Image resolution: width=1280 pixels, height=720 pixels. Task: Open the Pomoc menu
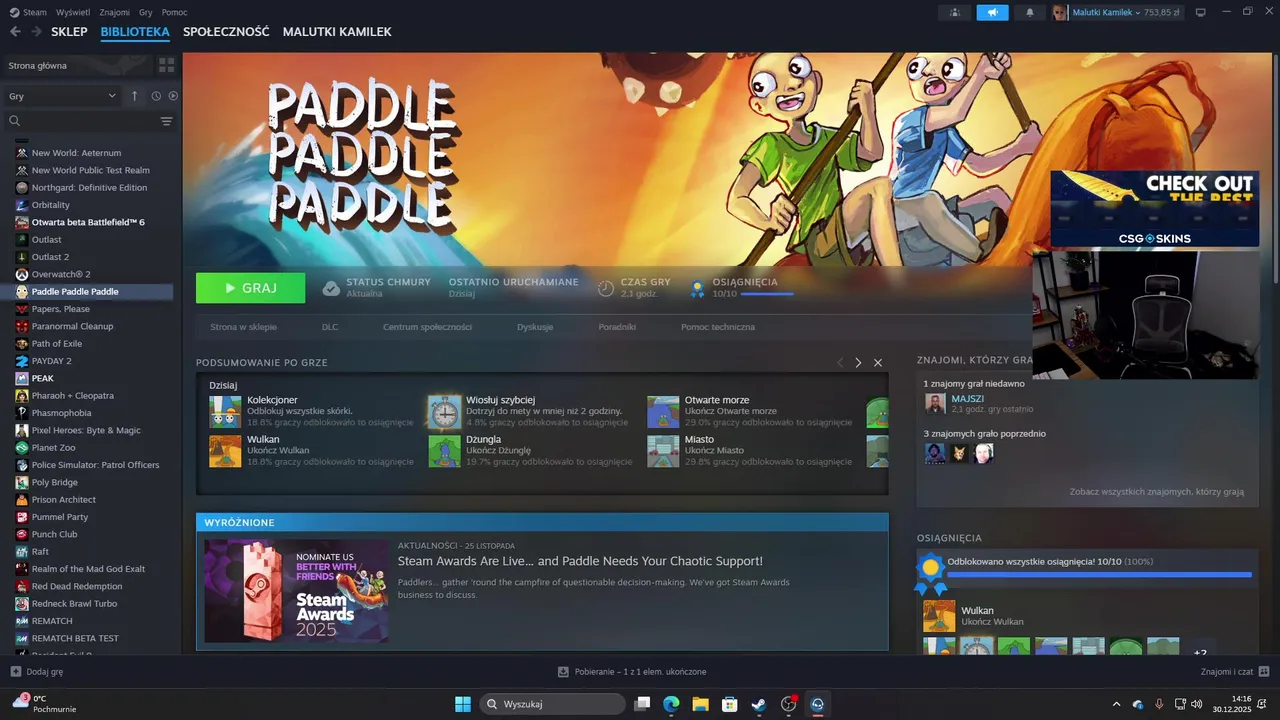(x=174, y=12)
